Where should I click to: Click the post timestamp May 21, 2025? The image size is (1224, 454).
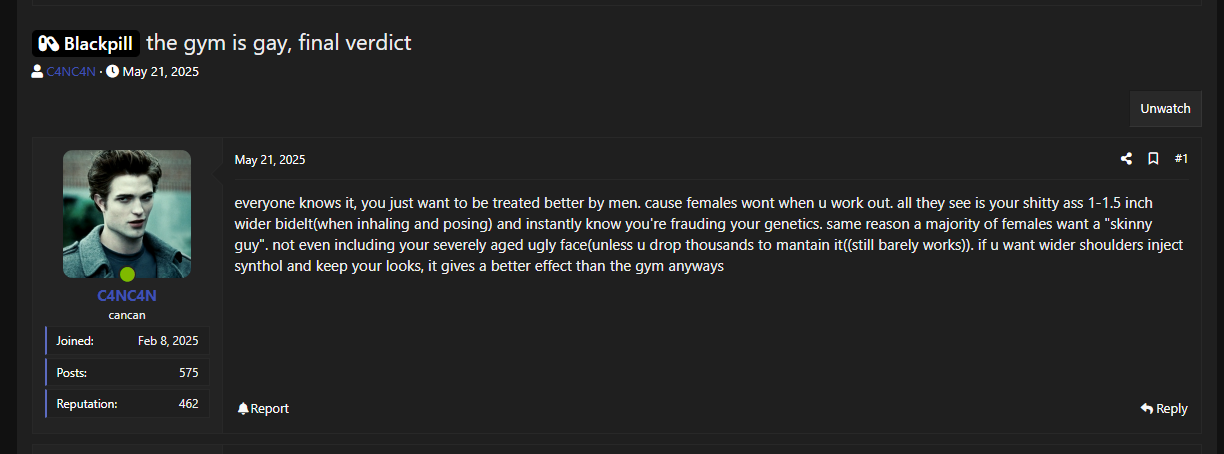pos(270,159)
